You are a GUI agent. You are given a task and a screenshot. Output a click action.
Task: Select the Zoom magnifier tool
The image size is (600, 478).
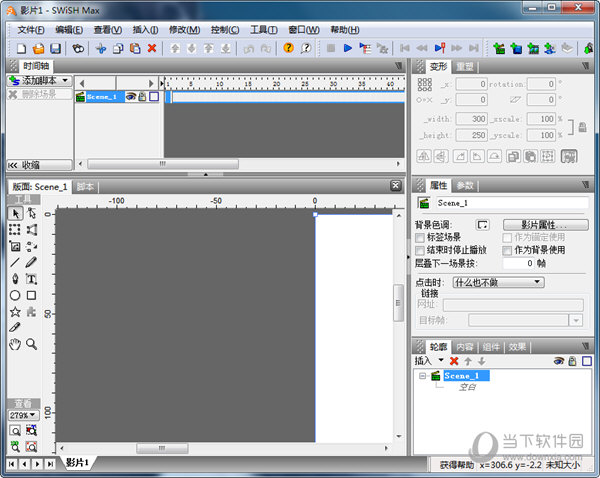coord(32,344)
